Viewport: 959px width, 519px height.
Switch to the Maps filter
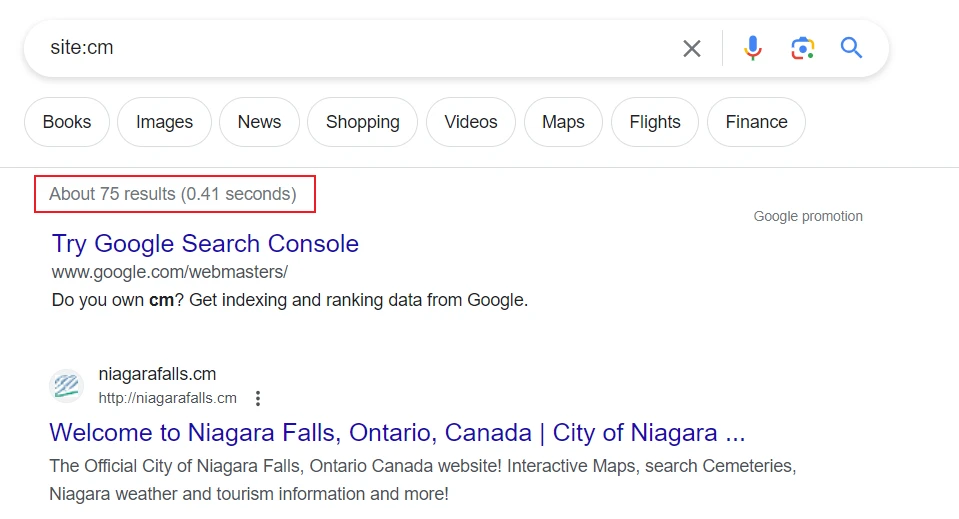(563, 122)
